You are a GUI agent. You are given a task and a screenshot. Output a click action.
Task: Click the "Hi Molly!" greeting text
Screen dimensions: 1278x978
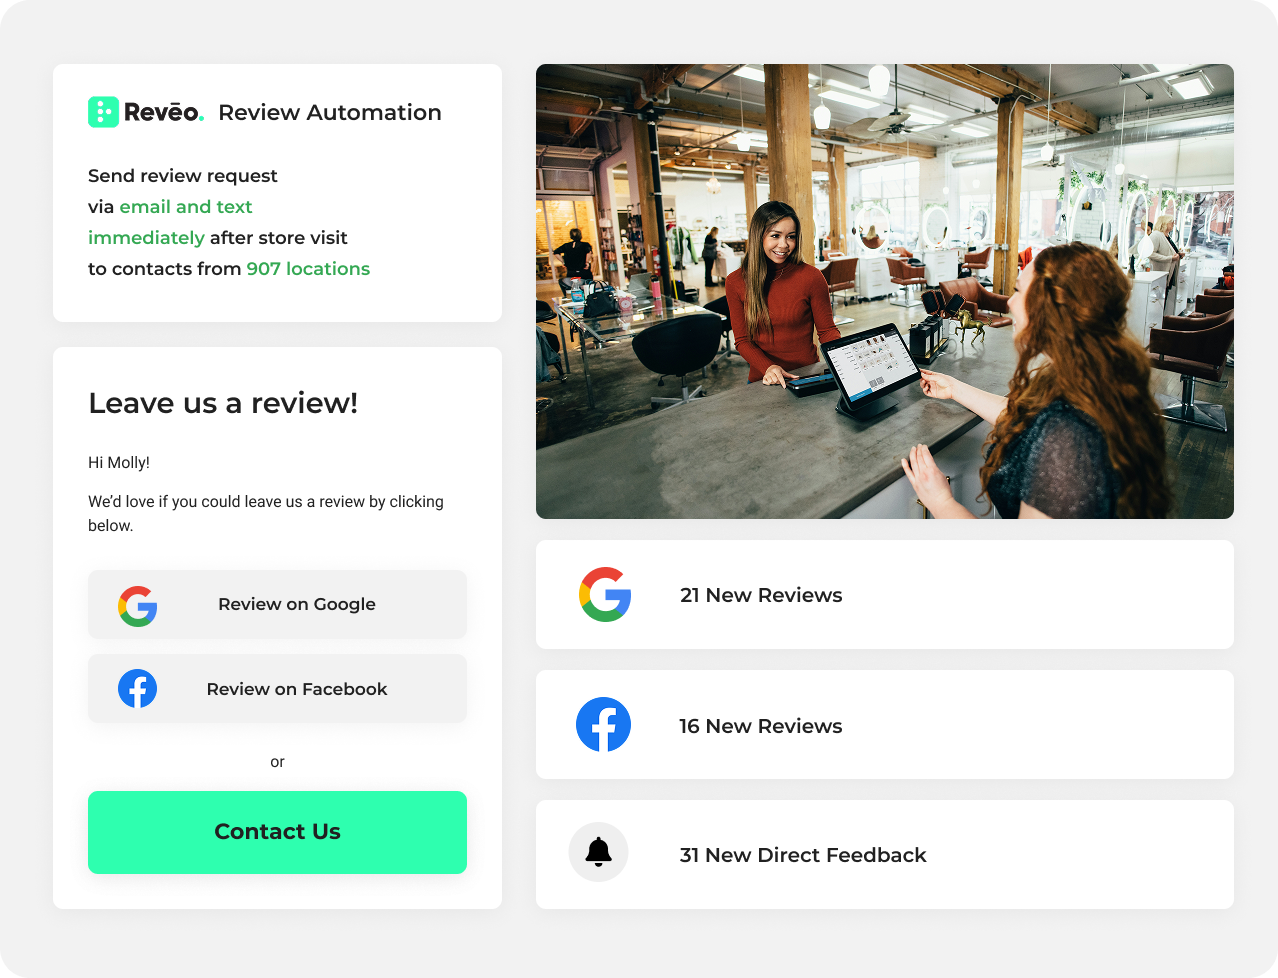click(119, 462)
